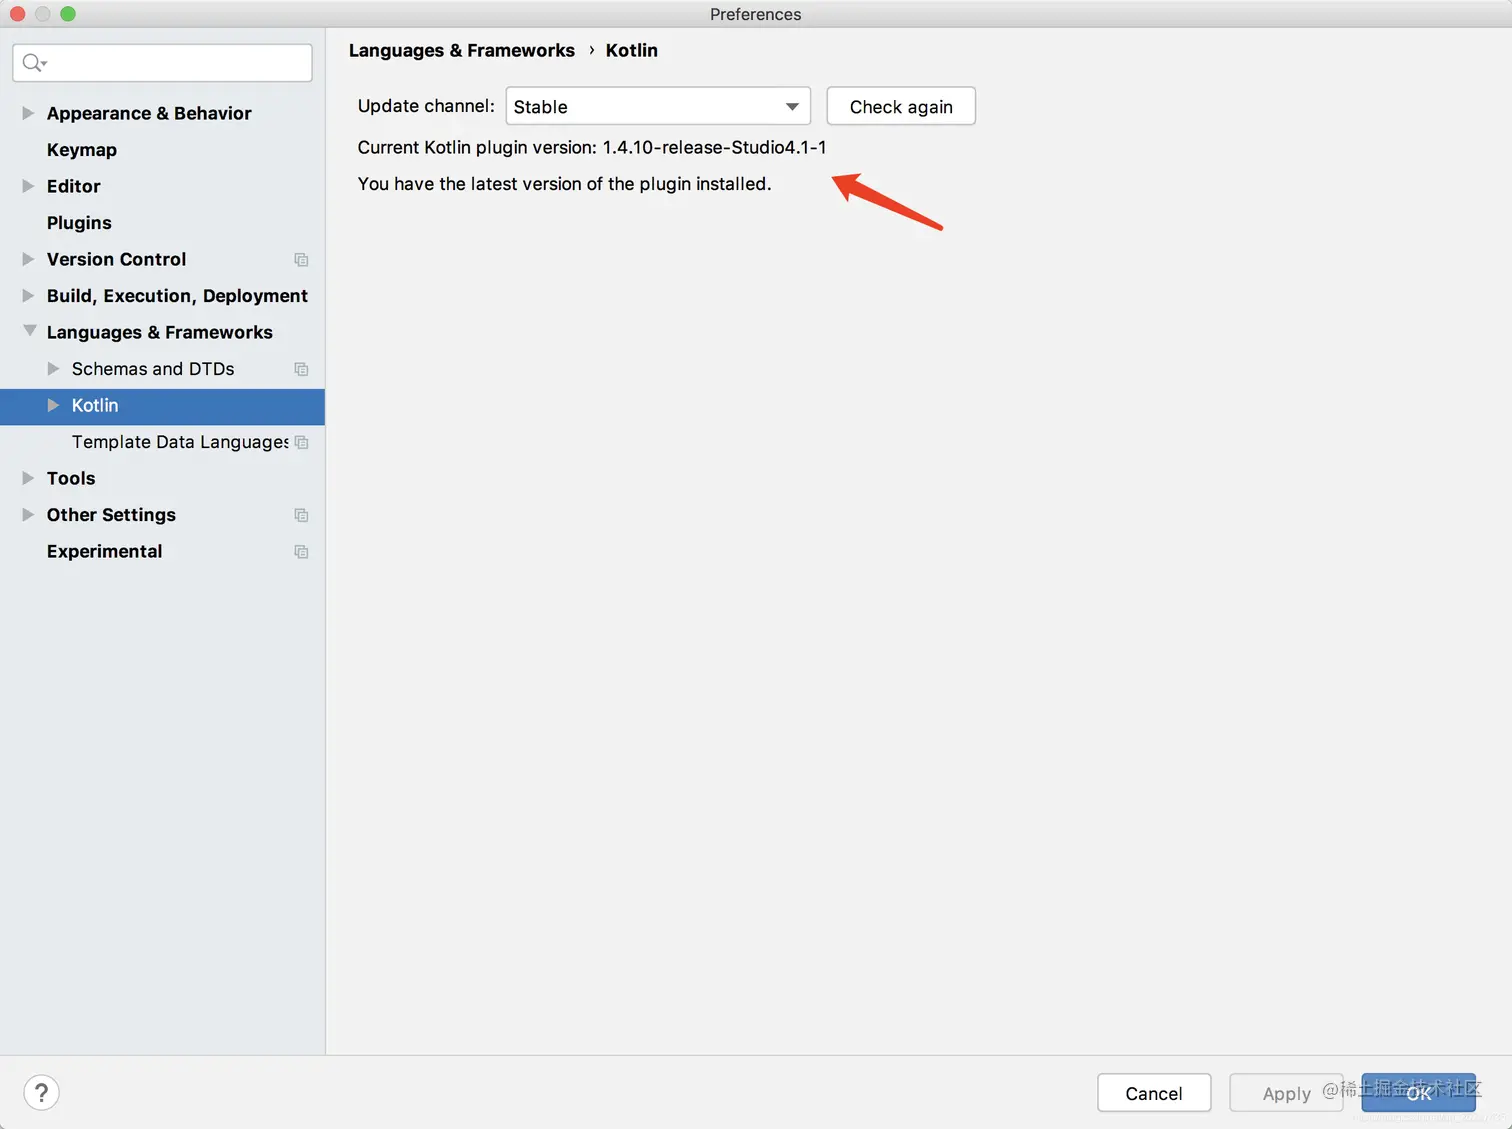Expand the Tools section arrow
Screen dimensions: 1512x1129
pyautogui.click(x=28, y=478)
